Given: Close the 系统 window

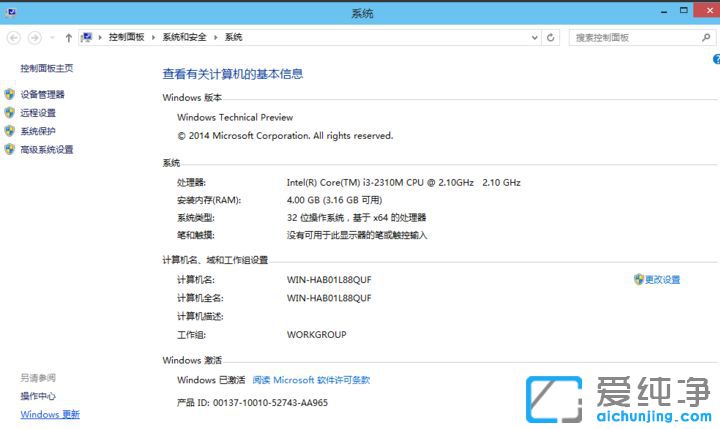Looking at the screenshot, I should 708,11.
